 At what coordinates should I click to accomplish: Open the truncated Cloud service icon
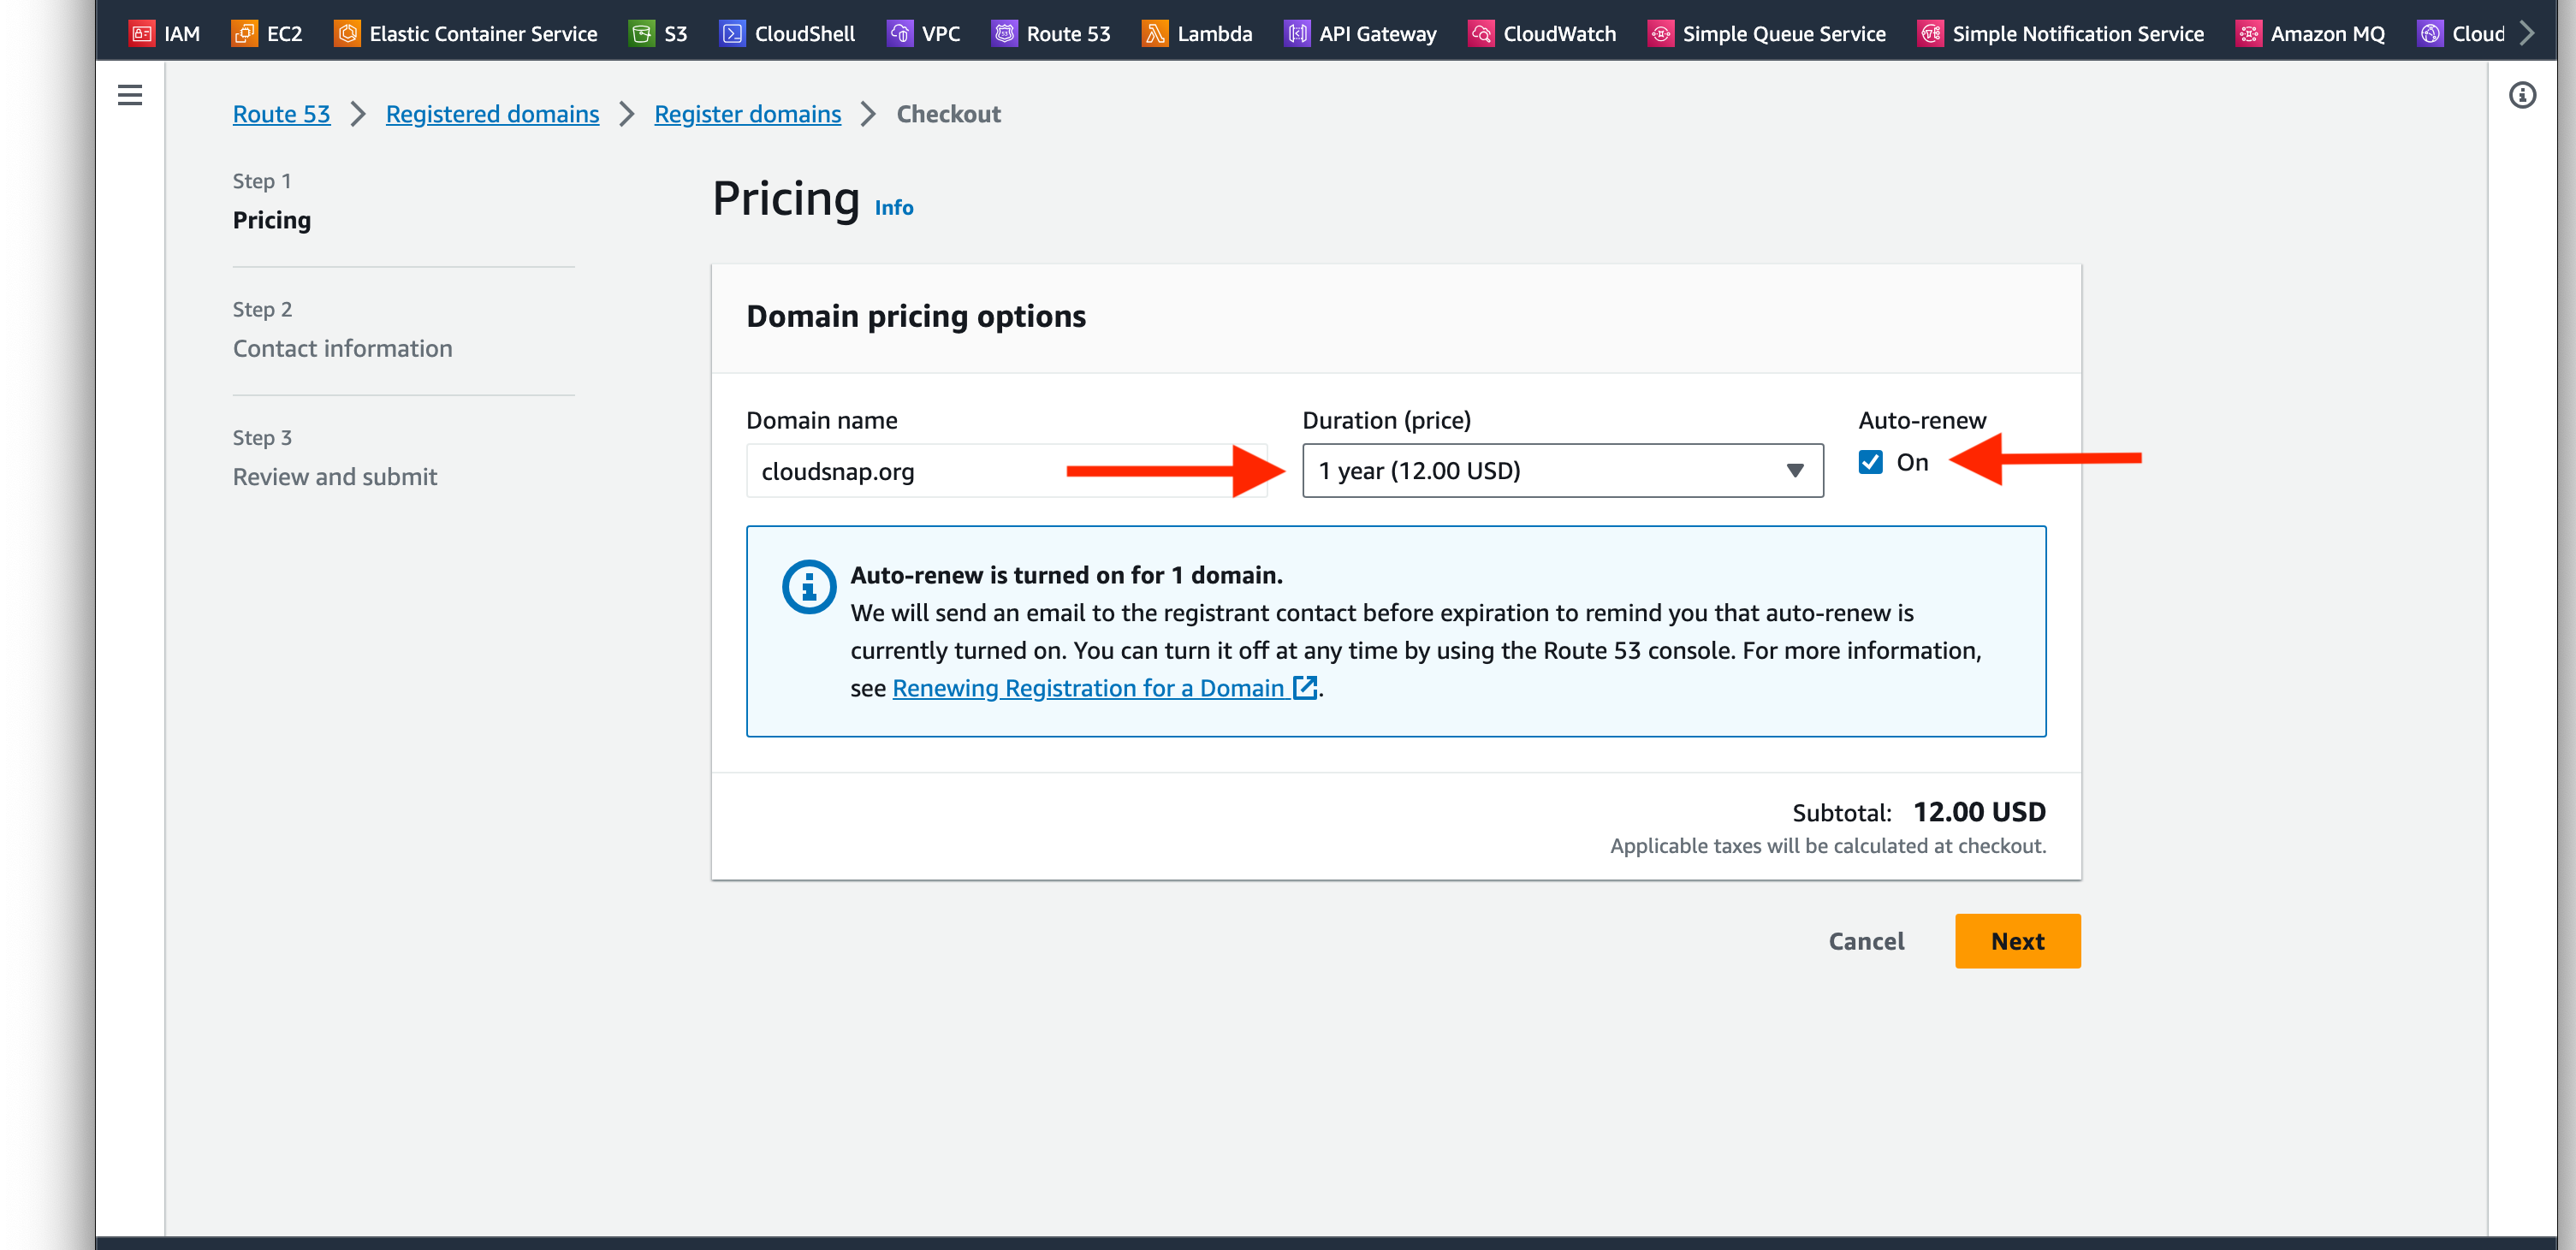[x=2429, y=33]
